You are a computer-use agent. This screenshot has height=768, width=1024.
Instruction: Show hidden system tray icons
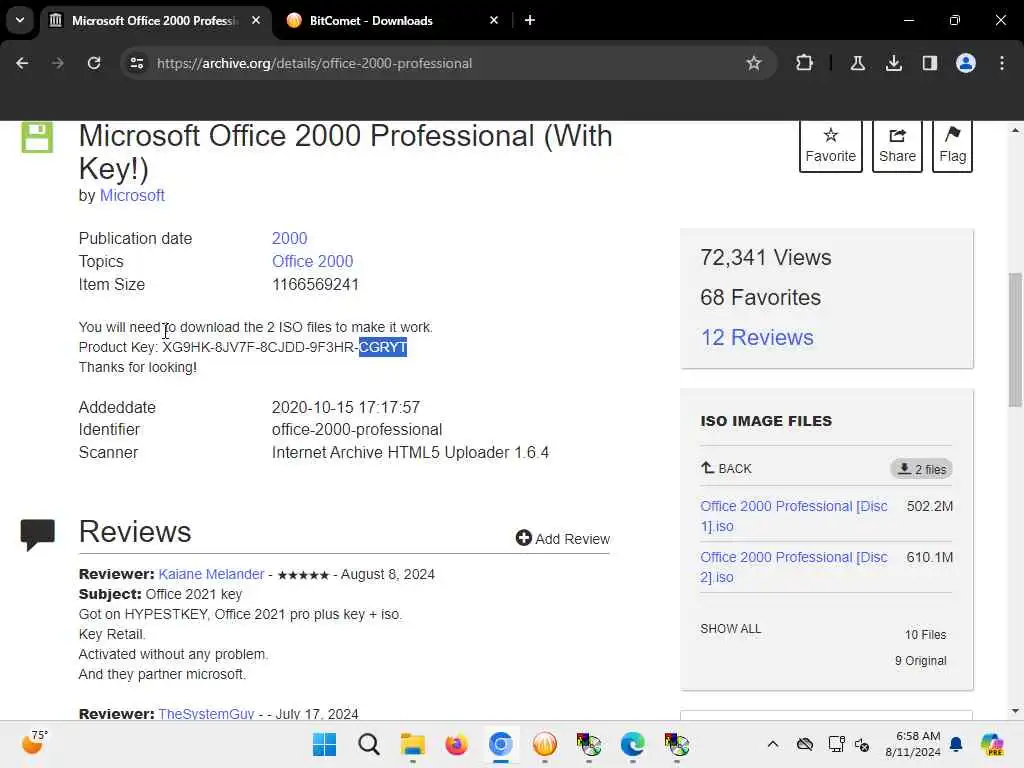[x=773, y=744]
